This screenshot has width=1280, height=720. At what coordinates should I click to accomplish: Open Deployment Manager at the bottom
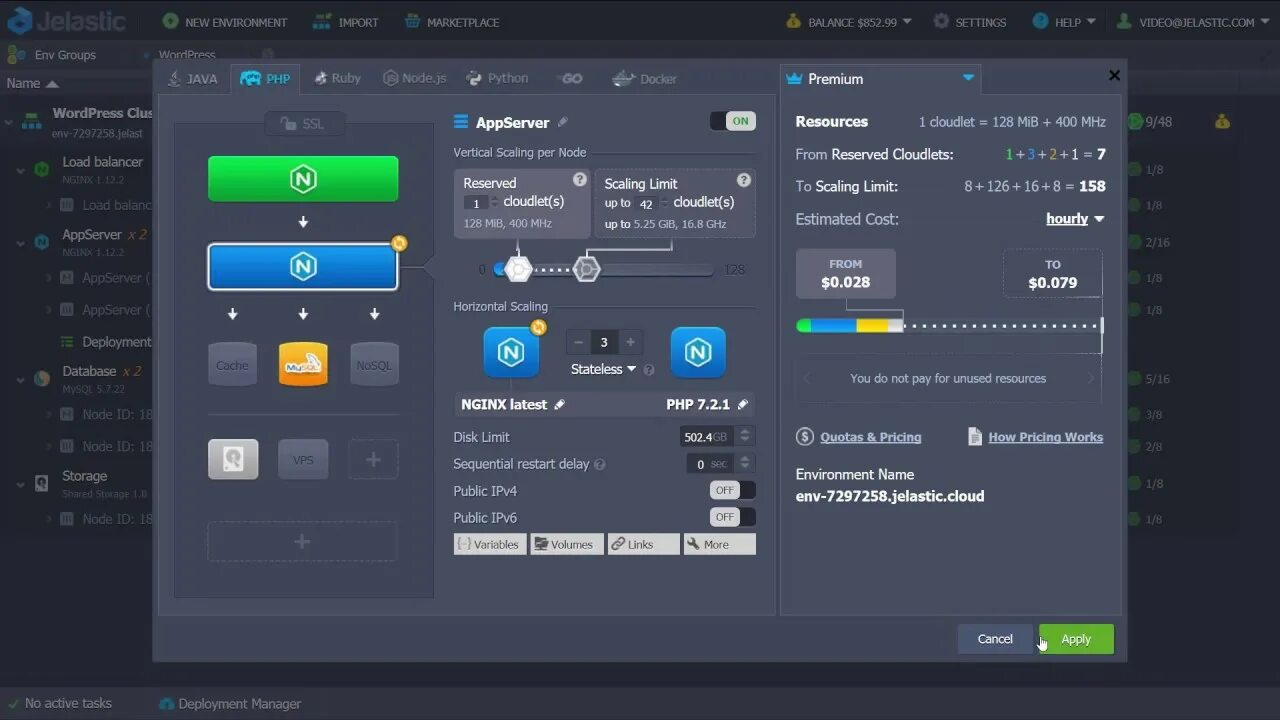coord(230,704)
